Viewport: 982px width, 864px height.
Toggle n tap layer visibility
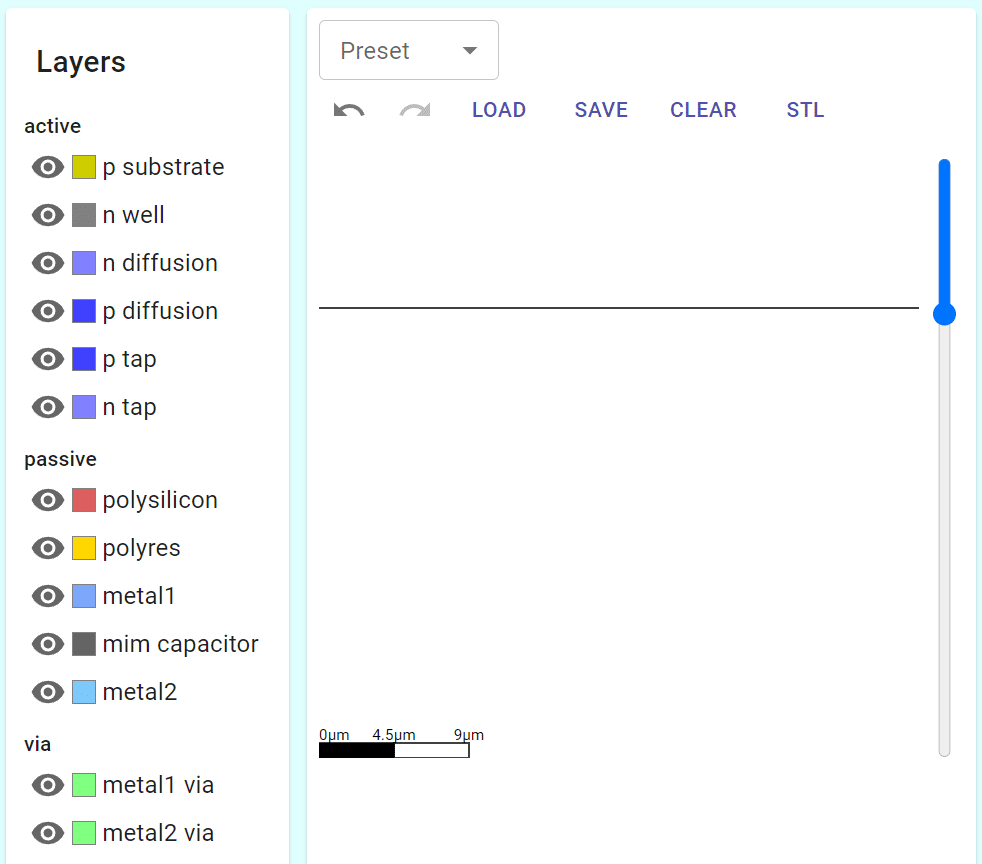pyautogui.click(x=48, y=407)
